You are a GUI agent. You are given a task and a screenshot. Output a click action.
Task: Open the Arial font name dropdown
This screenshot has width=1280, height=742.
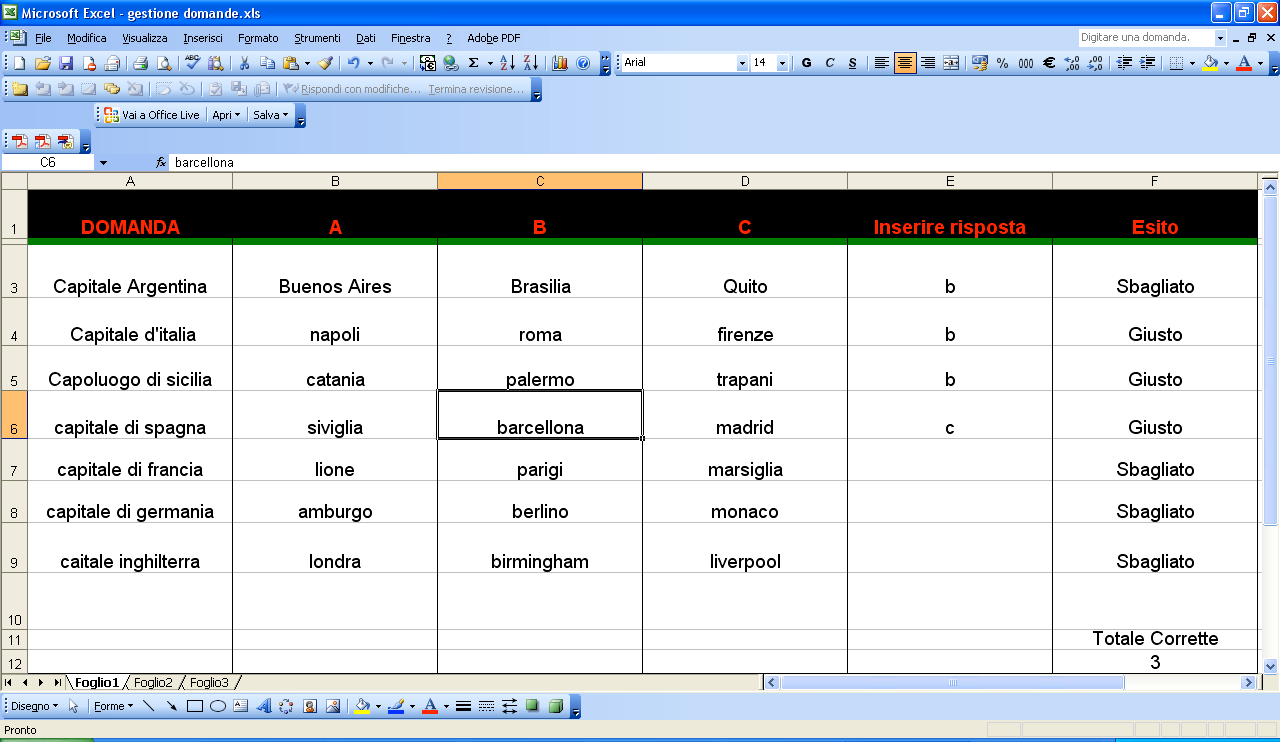[742, 63]
